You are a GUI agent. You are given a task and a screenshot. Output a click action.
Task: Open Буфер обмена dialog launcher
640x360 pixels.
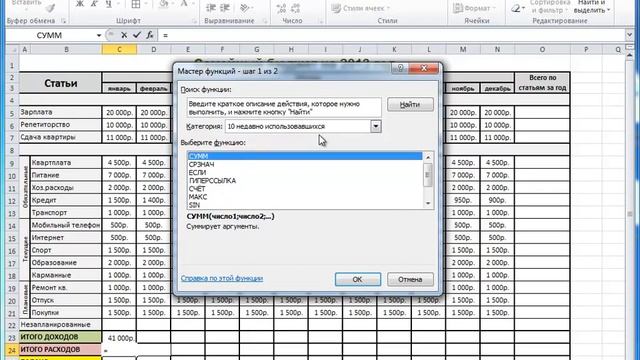[x=64, y=21]
